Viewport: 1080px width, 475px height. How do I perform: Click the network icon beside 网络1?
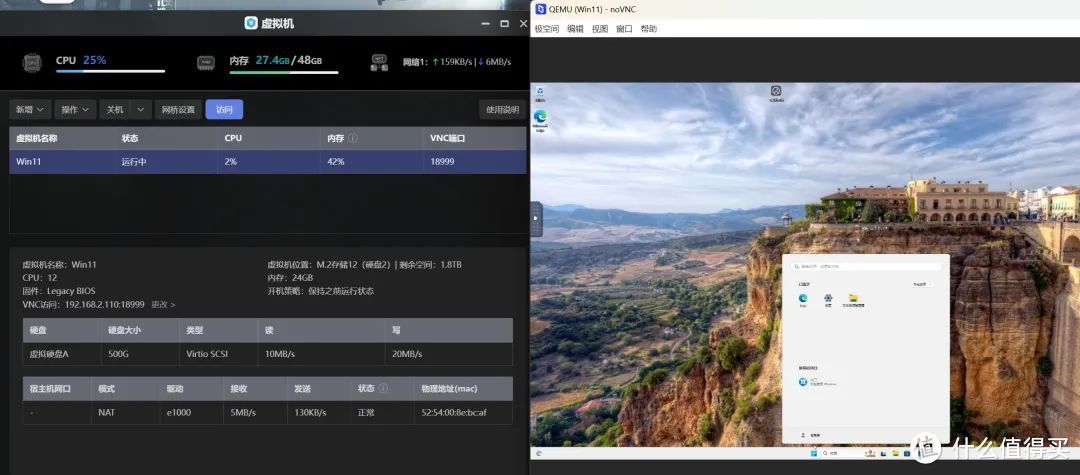(x=379, y=62)
